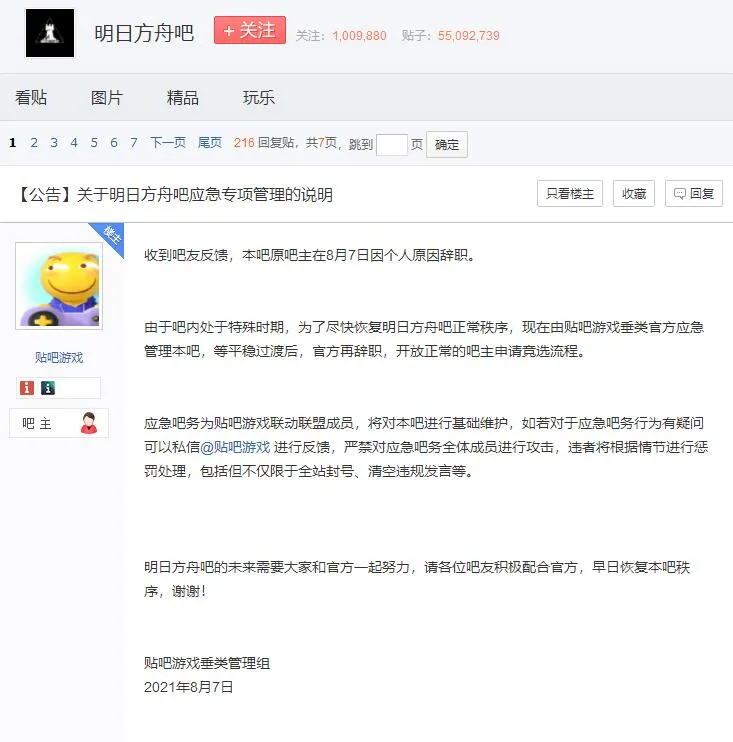Screen dimensions: 733x742
Task: Confirm page jump with 确定 button
Action: 447,145
